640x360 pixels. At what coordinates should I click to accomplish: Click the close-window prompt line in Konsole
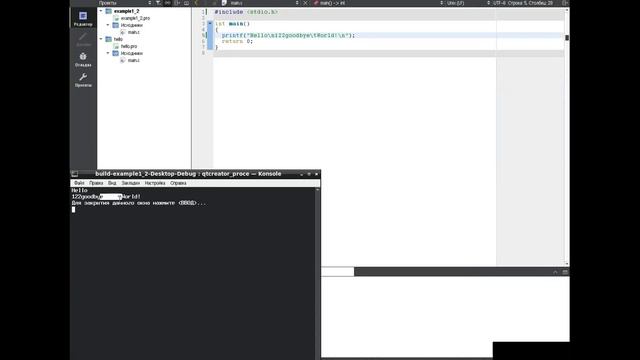click(x=139, y=203)
